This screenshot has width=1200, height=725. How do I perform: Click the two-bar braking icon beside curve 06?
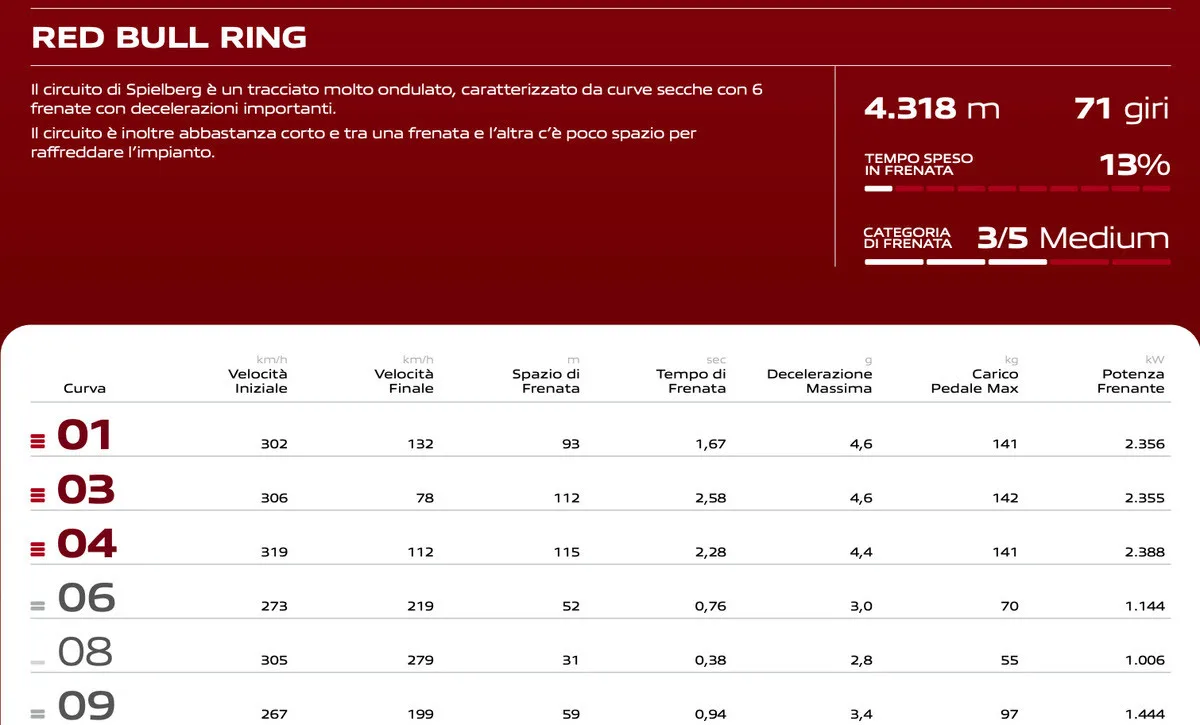[x=38, y=605]
